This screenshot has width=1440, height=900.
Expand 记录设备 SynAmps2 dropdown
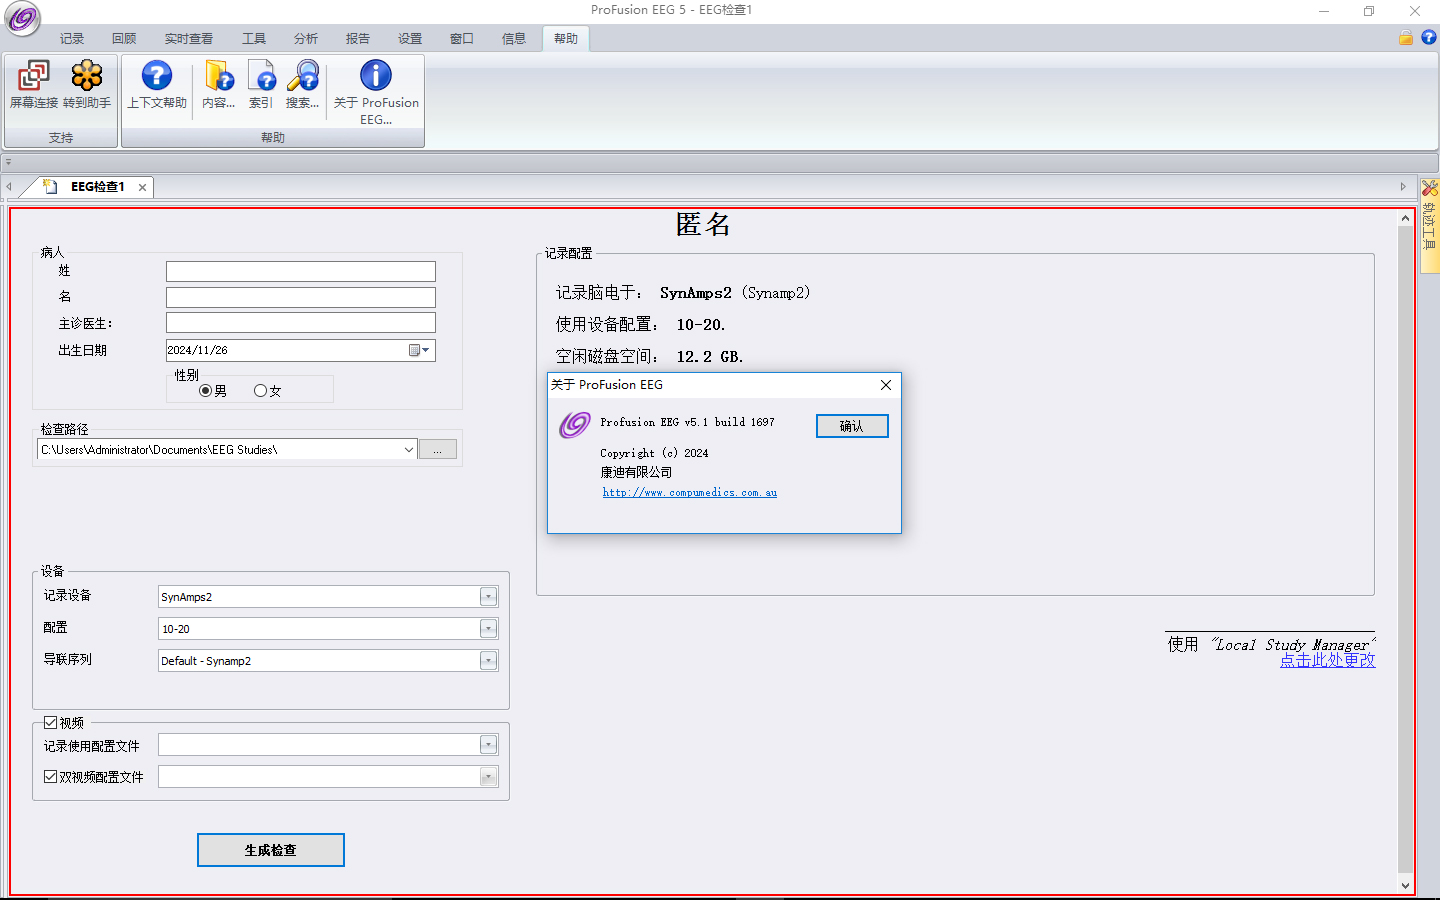(x=488, y=597)
